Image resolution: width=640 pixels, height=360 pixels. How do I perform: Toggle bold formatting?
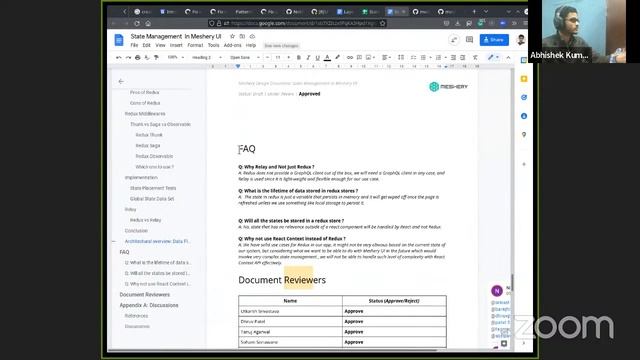298,58
